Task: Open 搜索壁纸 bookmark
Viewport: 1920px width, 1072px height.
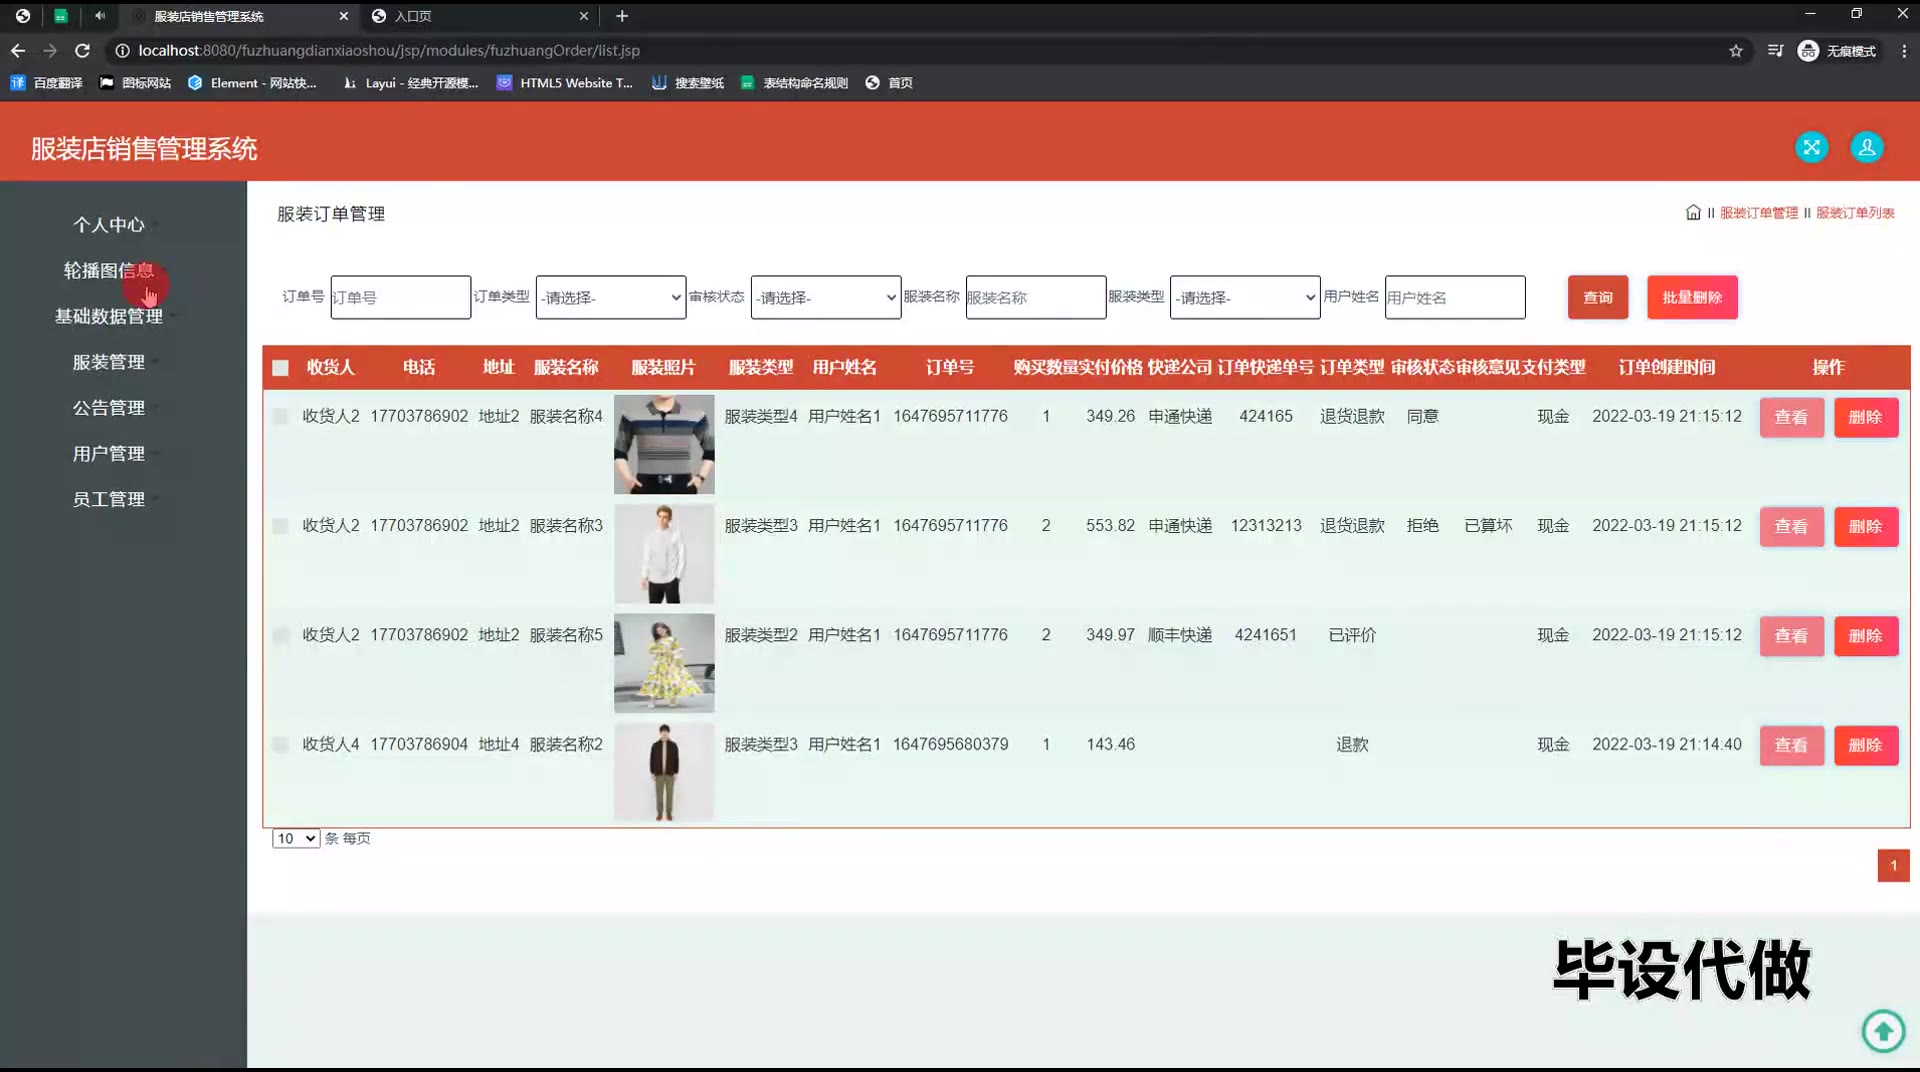Action: click(688, 83)
